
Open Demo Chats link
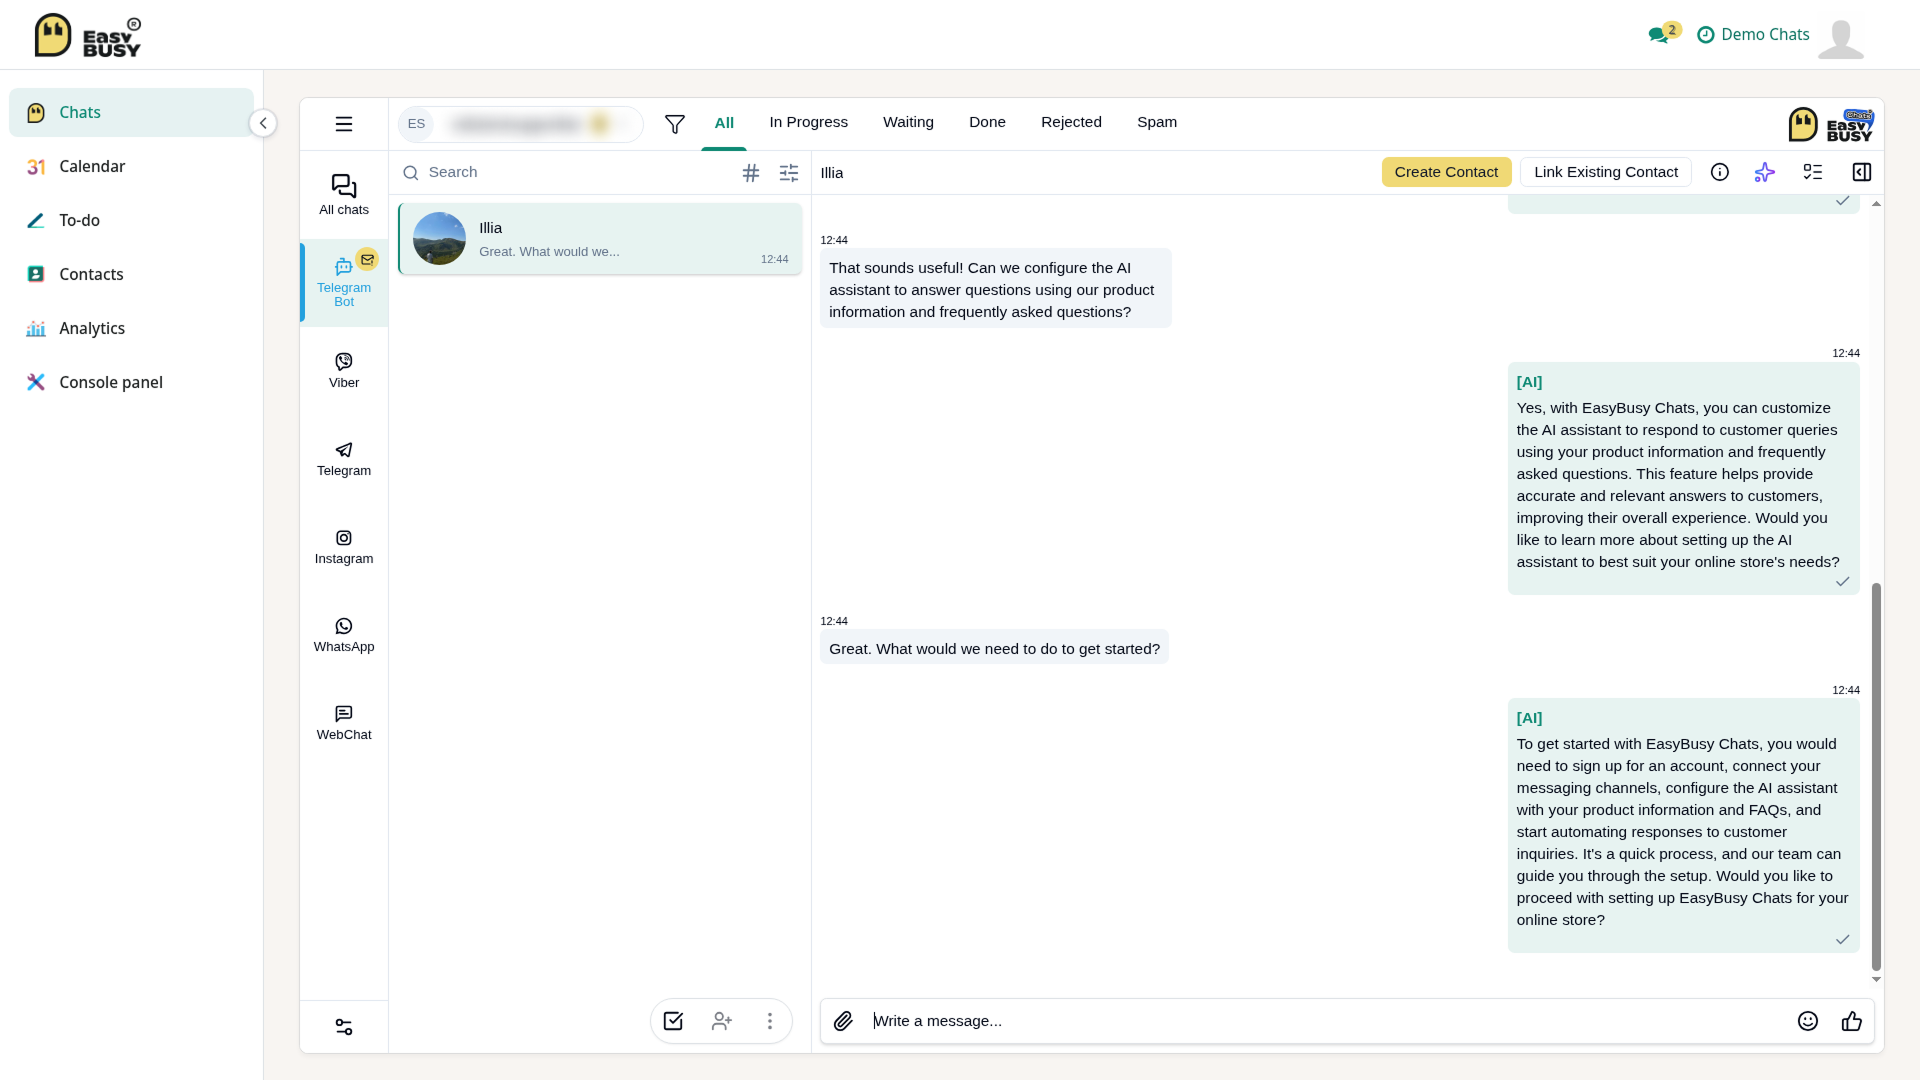(x=1753, y=34)
